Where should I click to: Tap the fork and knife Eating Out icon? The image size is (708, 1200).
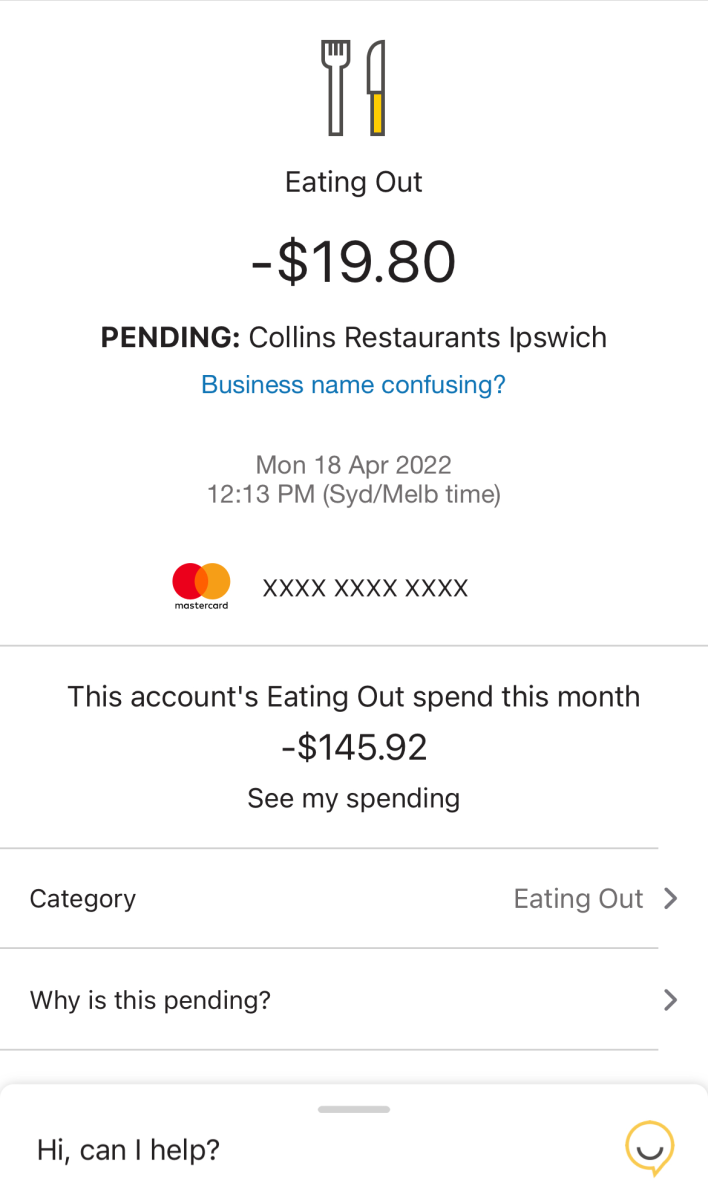click(353, 88)
